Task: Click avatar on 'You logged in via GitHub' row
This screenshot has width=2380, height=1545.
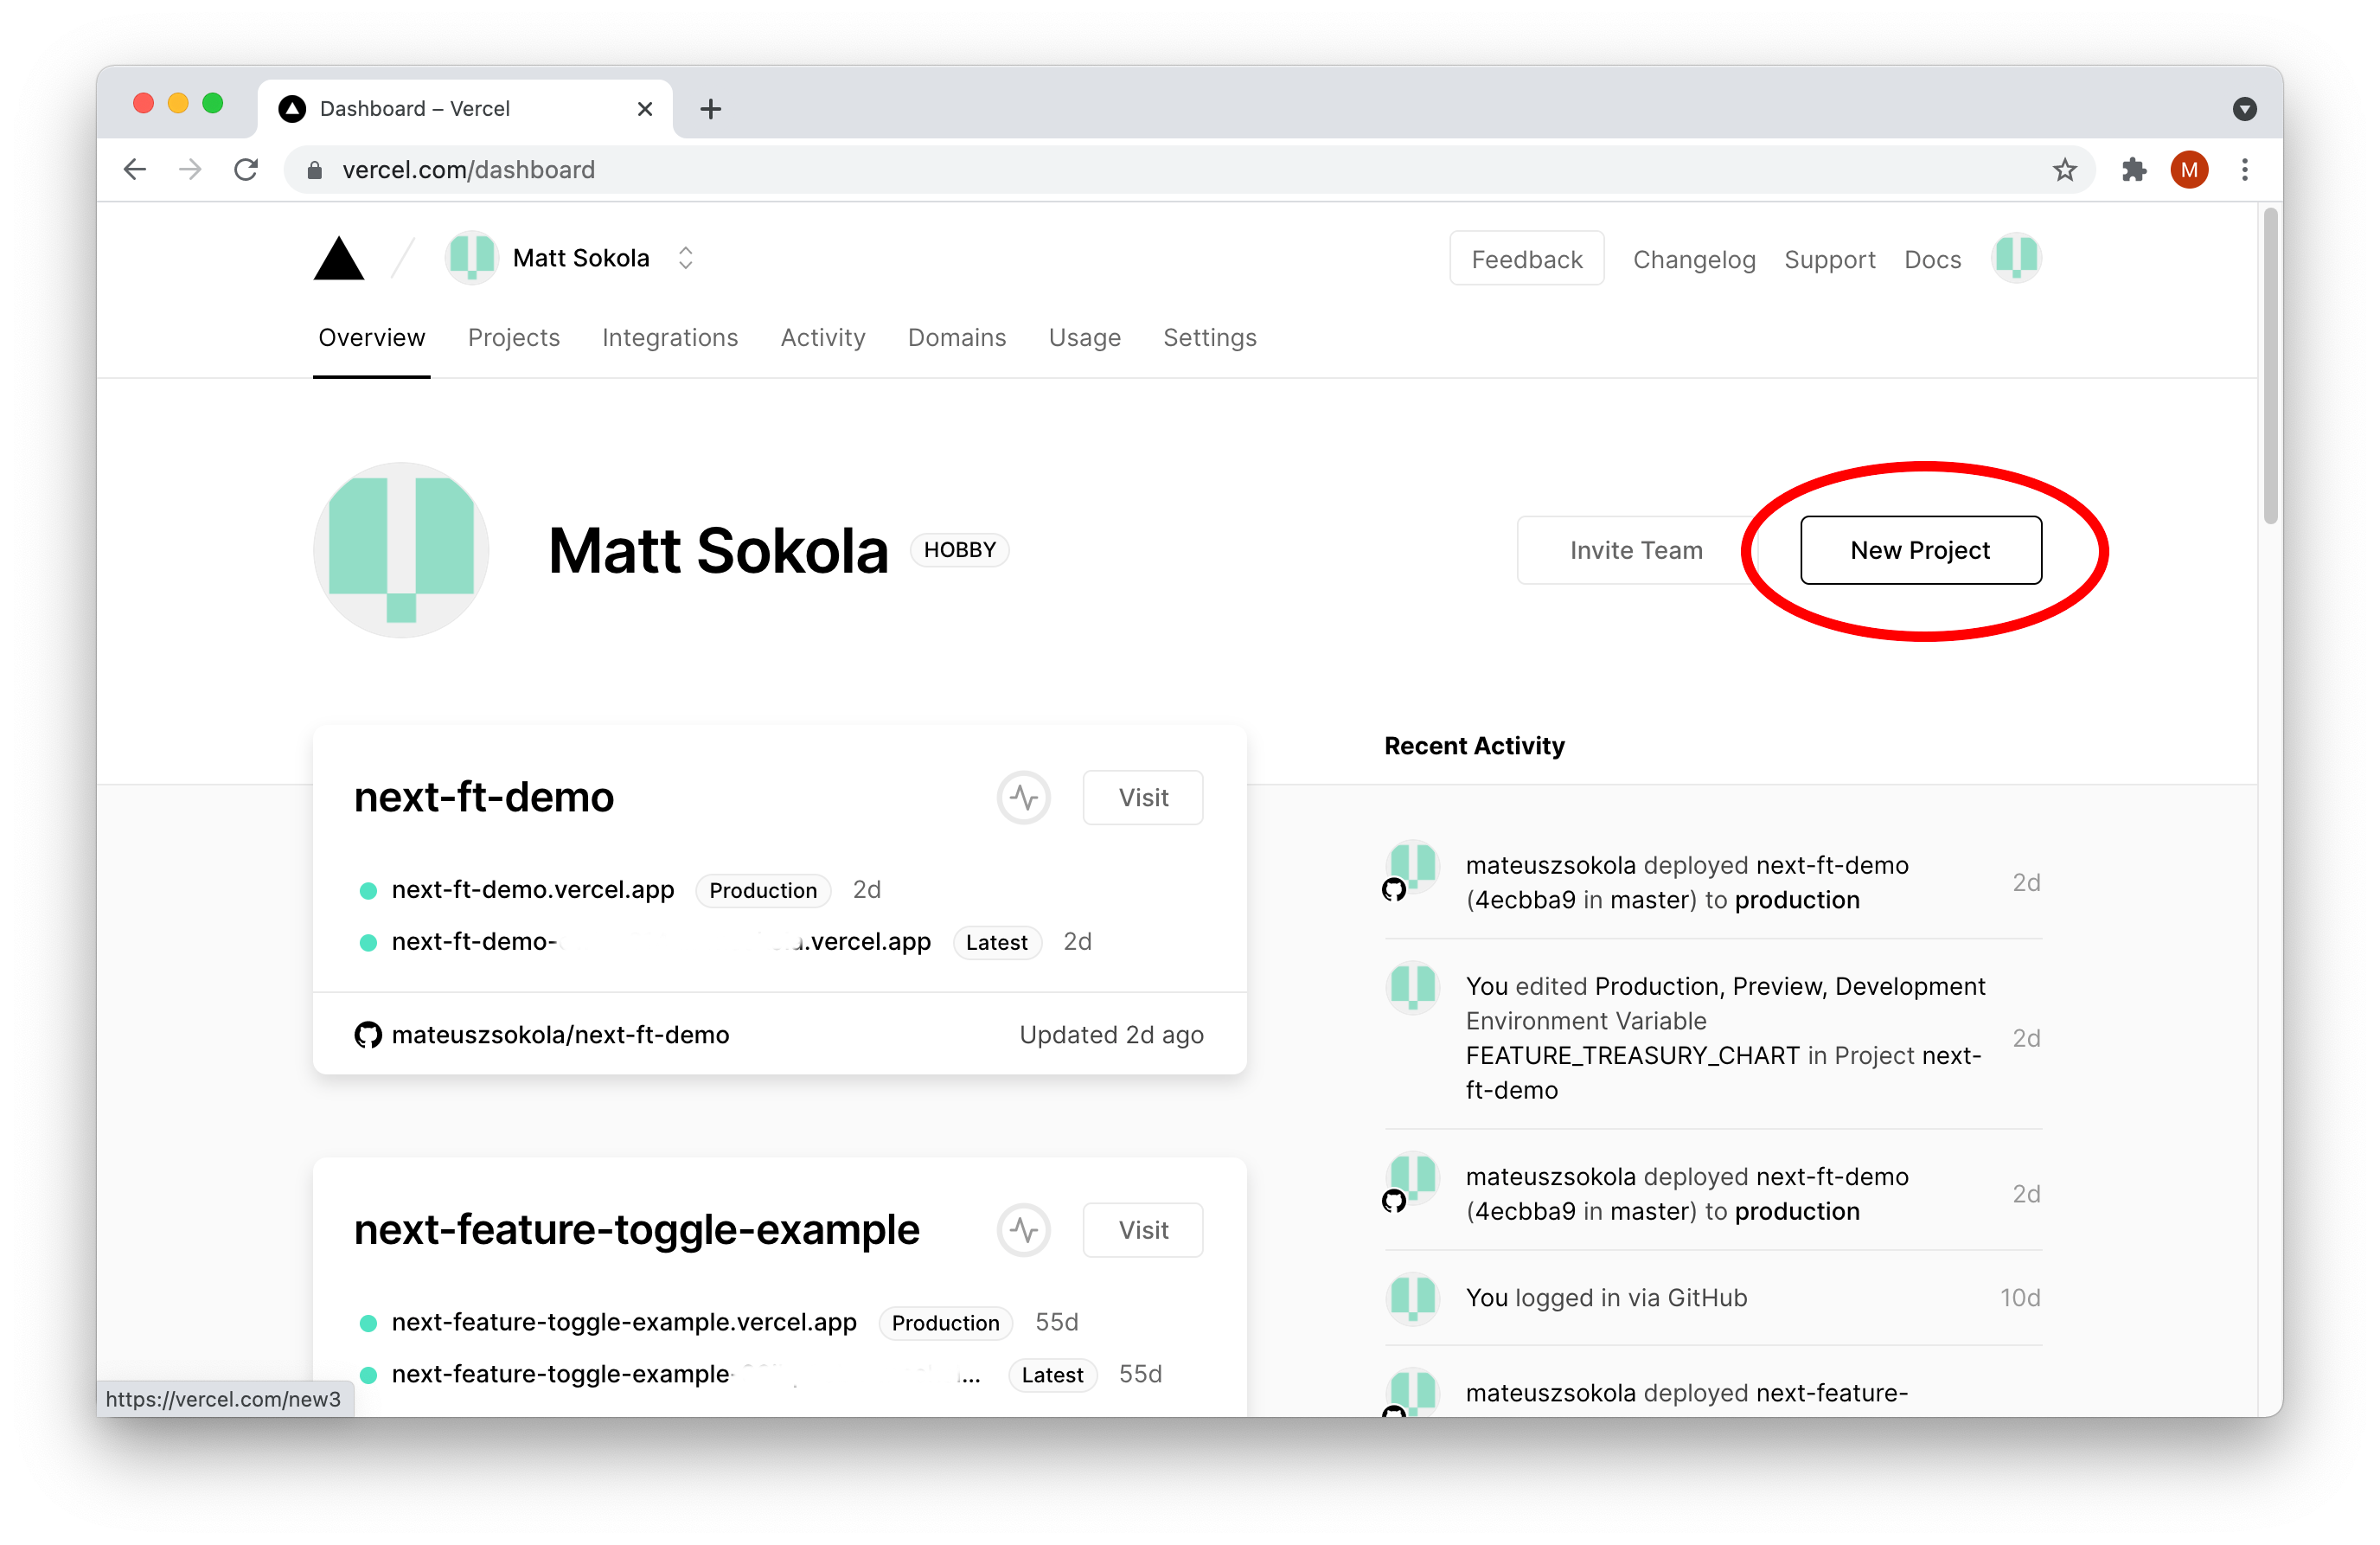Action: (x=1412, y=1298)
